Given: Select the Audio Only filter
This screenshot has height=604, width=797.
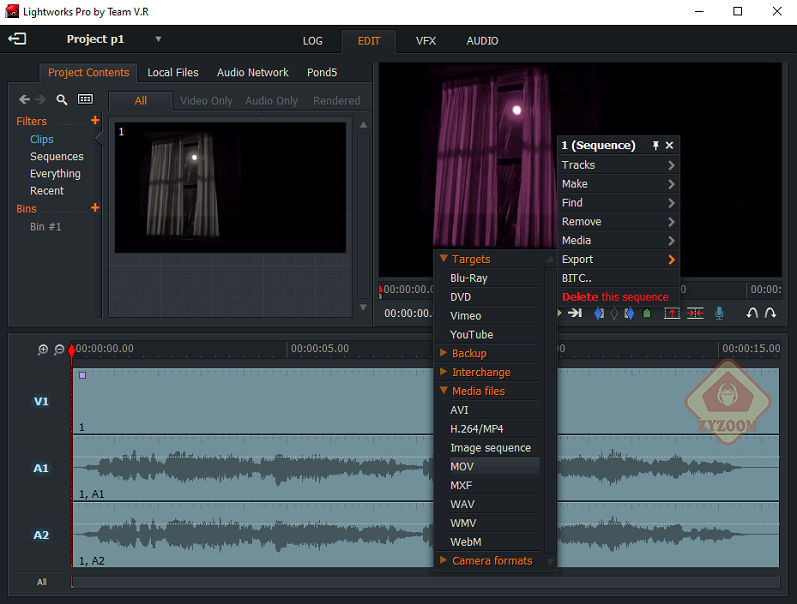Looking at the screenshot, I should [x=271, y=101].
